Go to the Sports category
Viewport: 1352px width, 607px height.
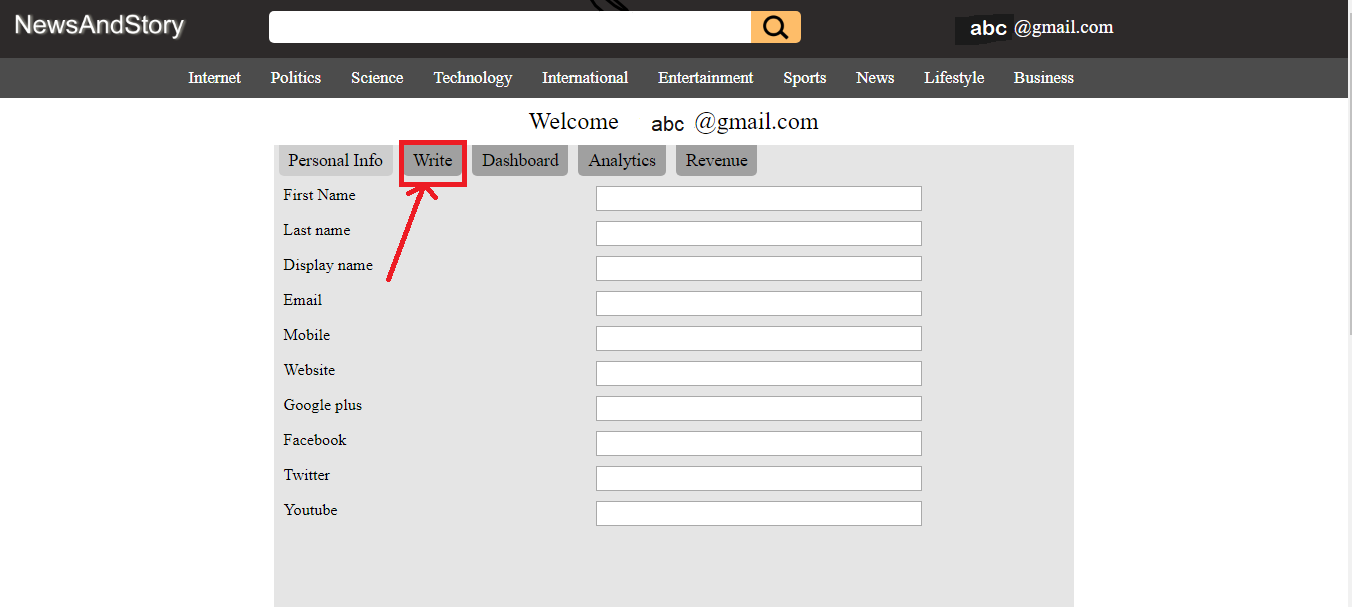click(x=805, y=78)
